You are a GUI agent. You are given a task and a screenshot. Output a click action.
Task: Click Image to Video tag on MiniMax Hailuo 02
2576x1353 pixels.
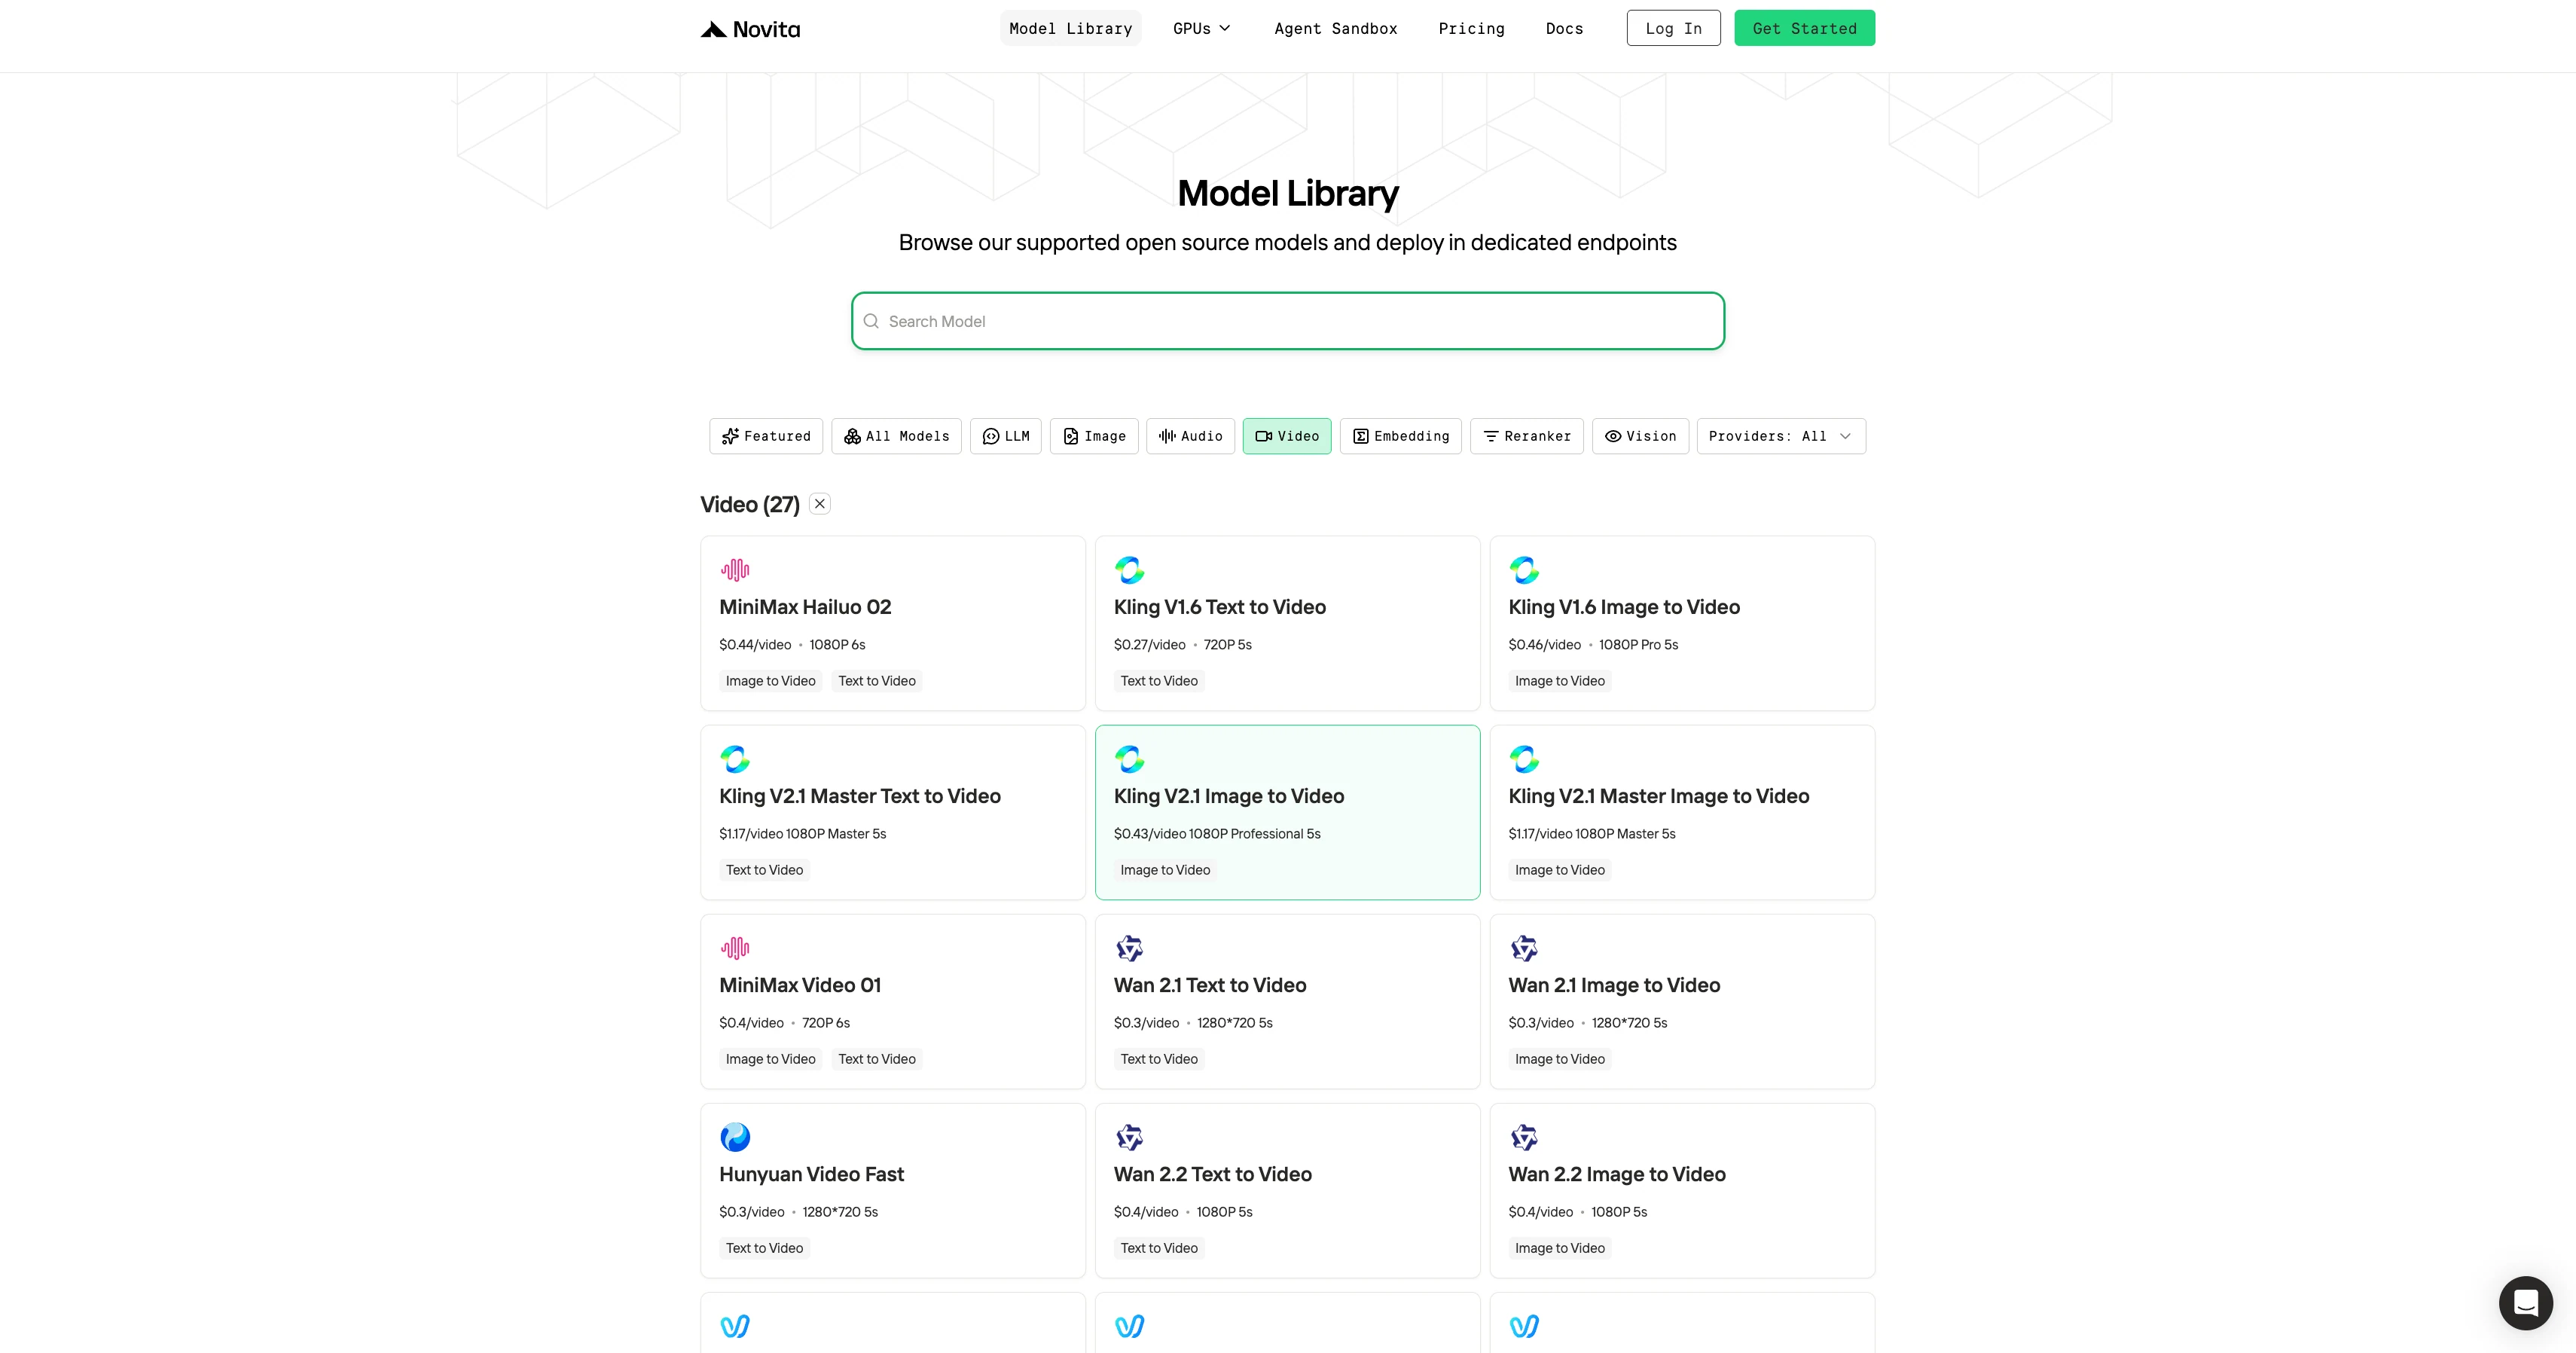tap(770, 681)
